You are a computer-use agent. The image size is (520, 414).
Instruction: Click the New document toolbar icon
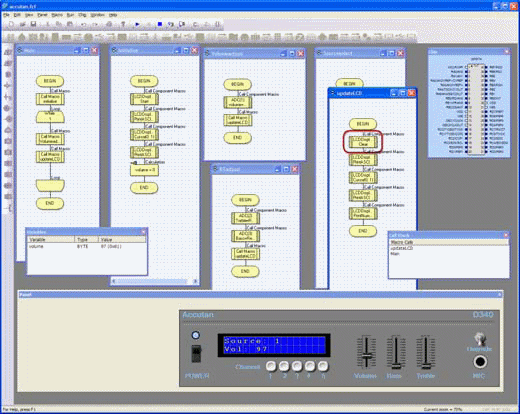click(x=11, y=24)
